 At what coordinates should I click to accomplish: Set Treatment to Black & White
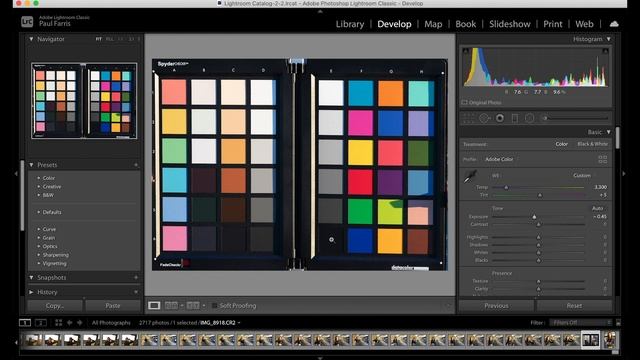(592, 144)
